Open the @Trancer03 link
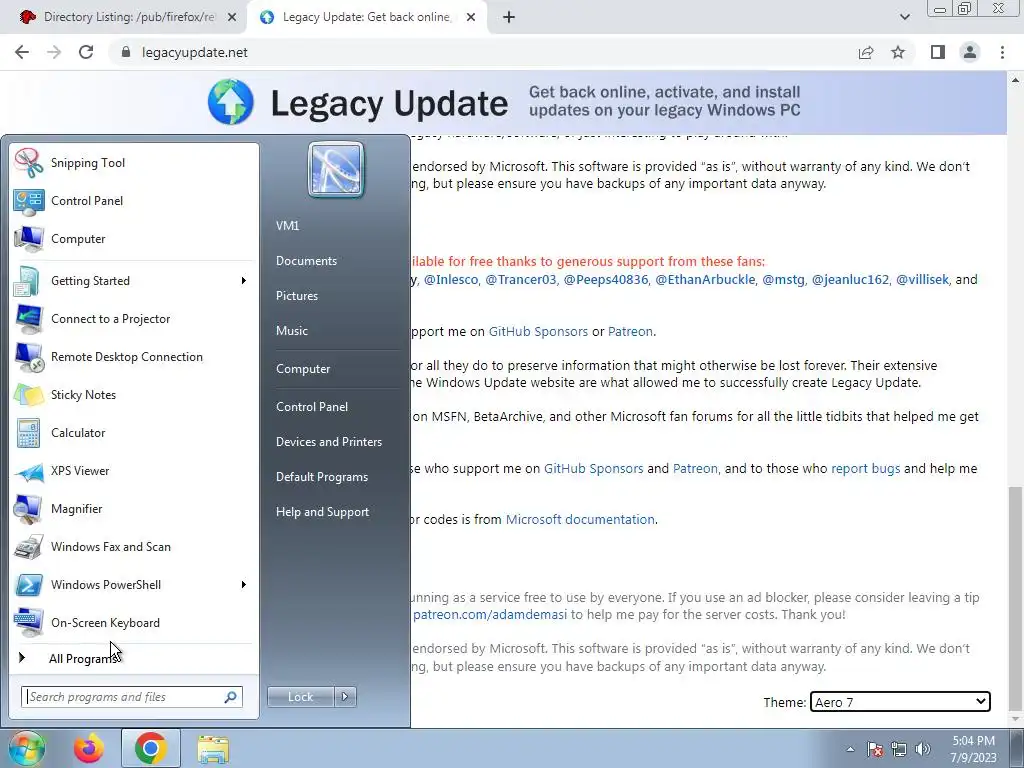 pyautogui.click(x=520, y=280)
